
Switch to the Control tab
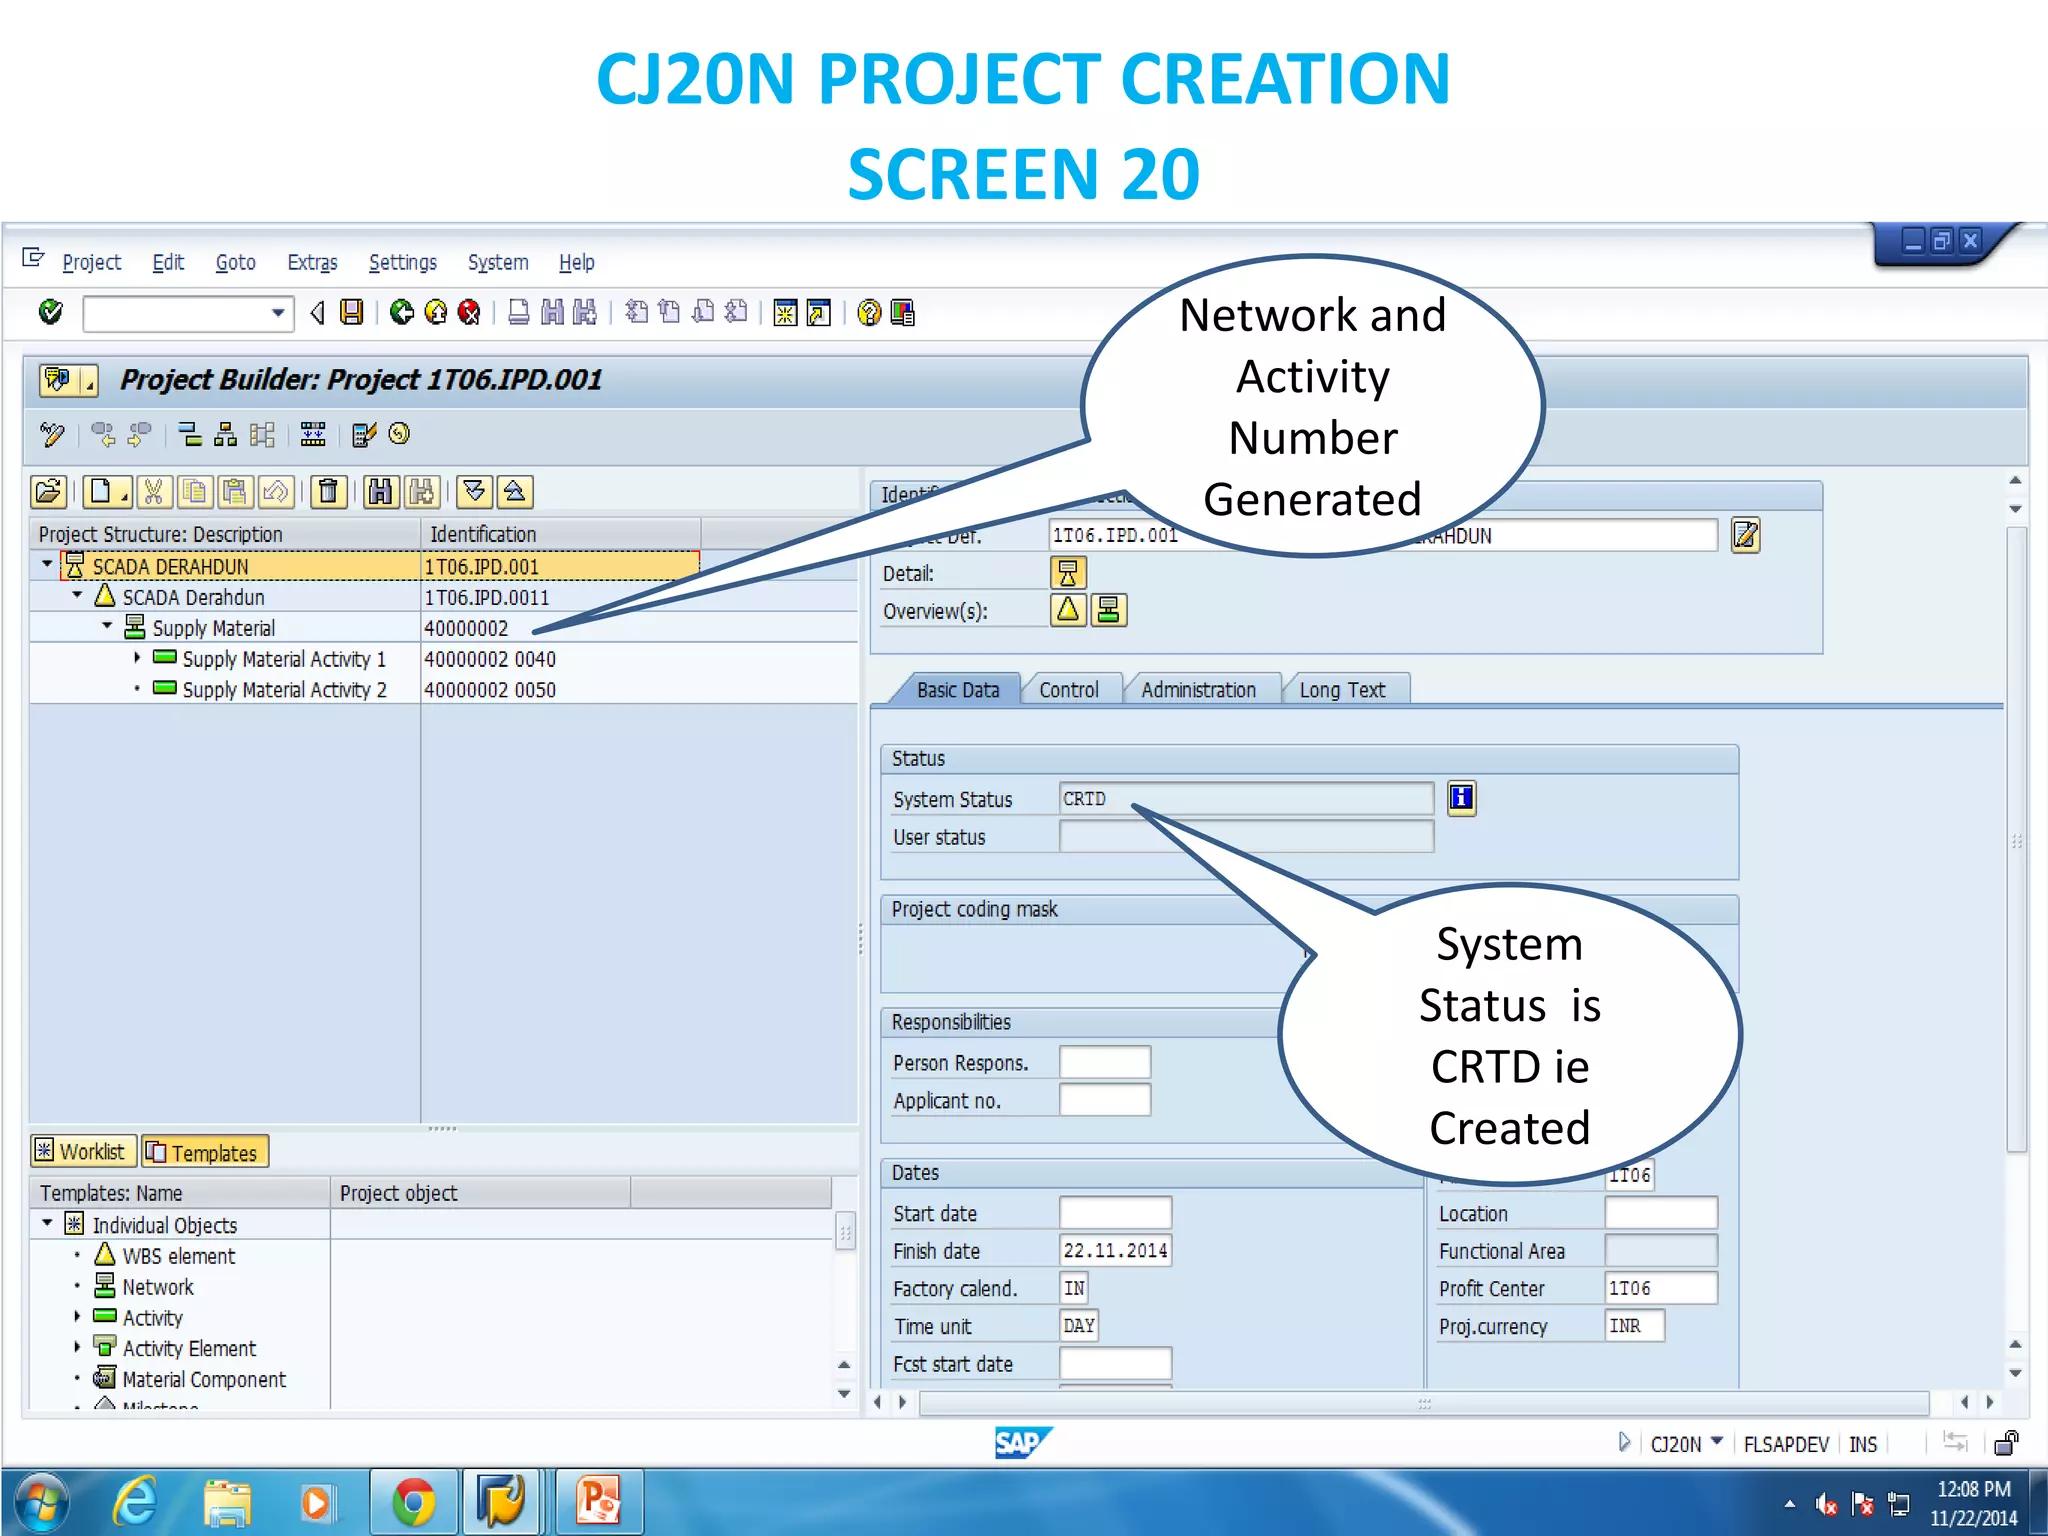click(1068, 690)
